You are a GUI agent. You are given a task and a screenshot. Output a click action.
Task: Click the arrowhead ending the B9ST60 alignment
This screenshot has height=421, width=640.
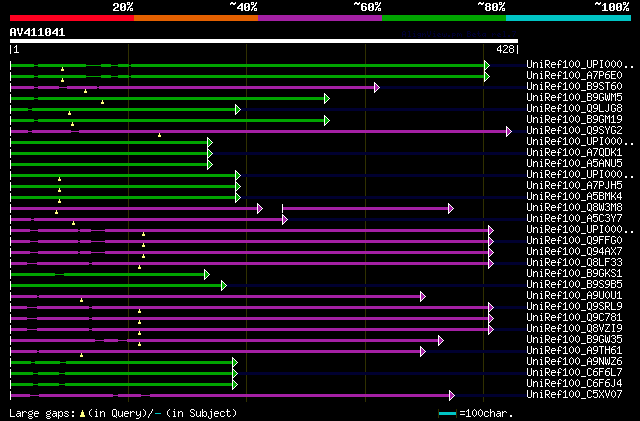[x=377, y=87]
